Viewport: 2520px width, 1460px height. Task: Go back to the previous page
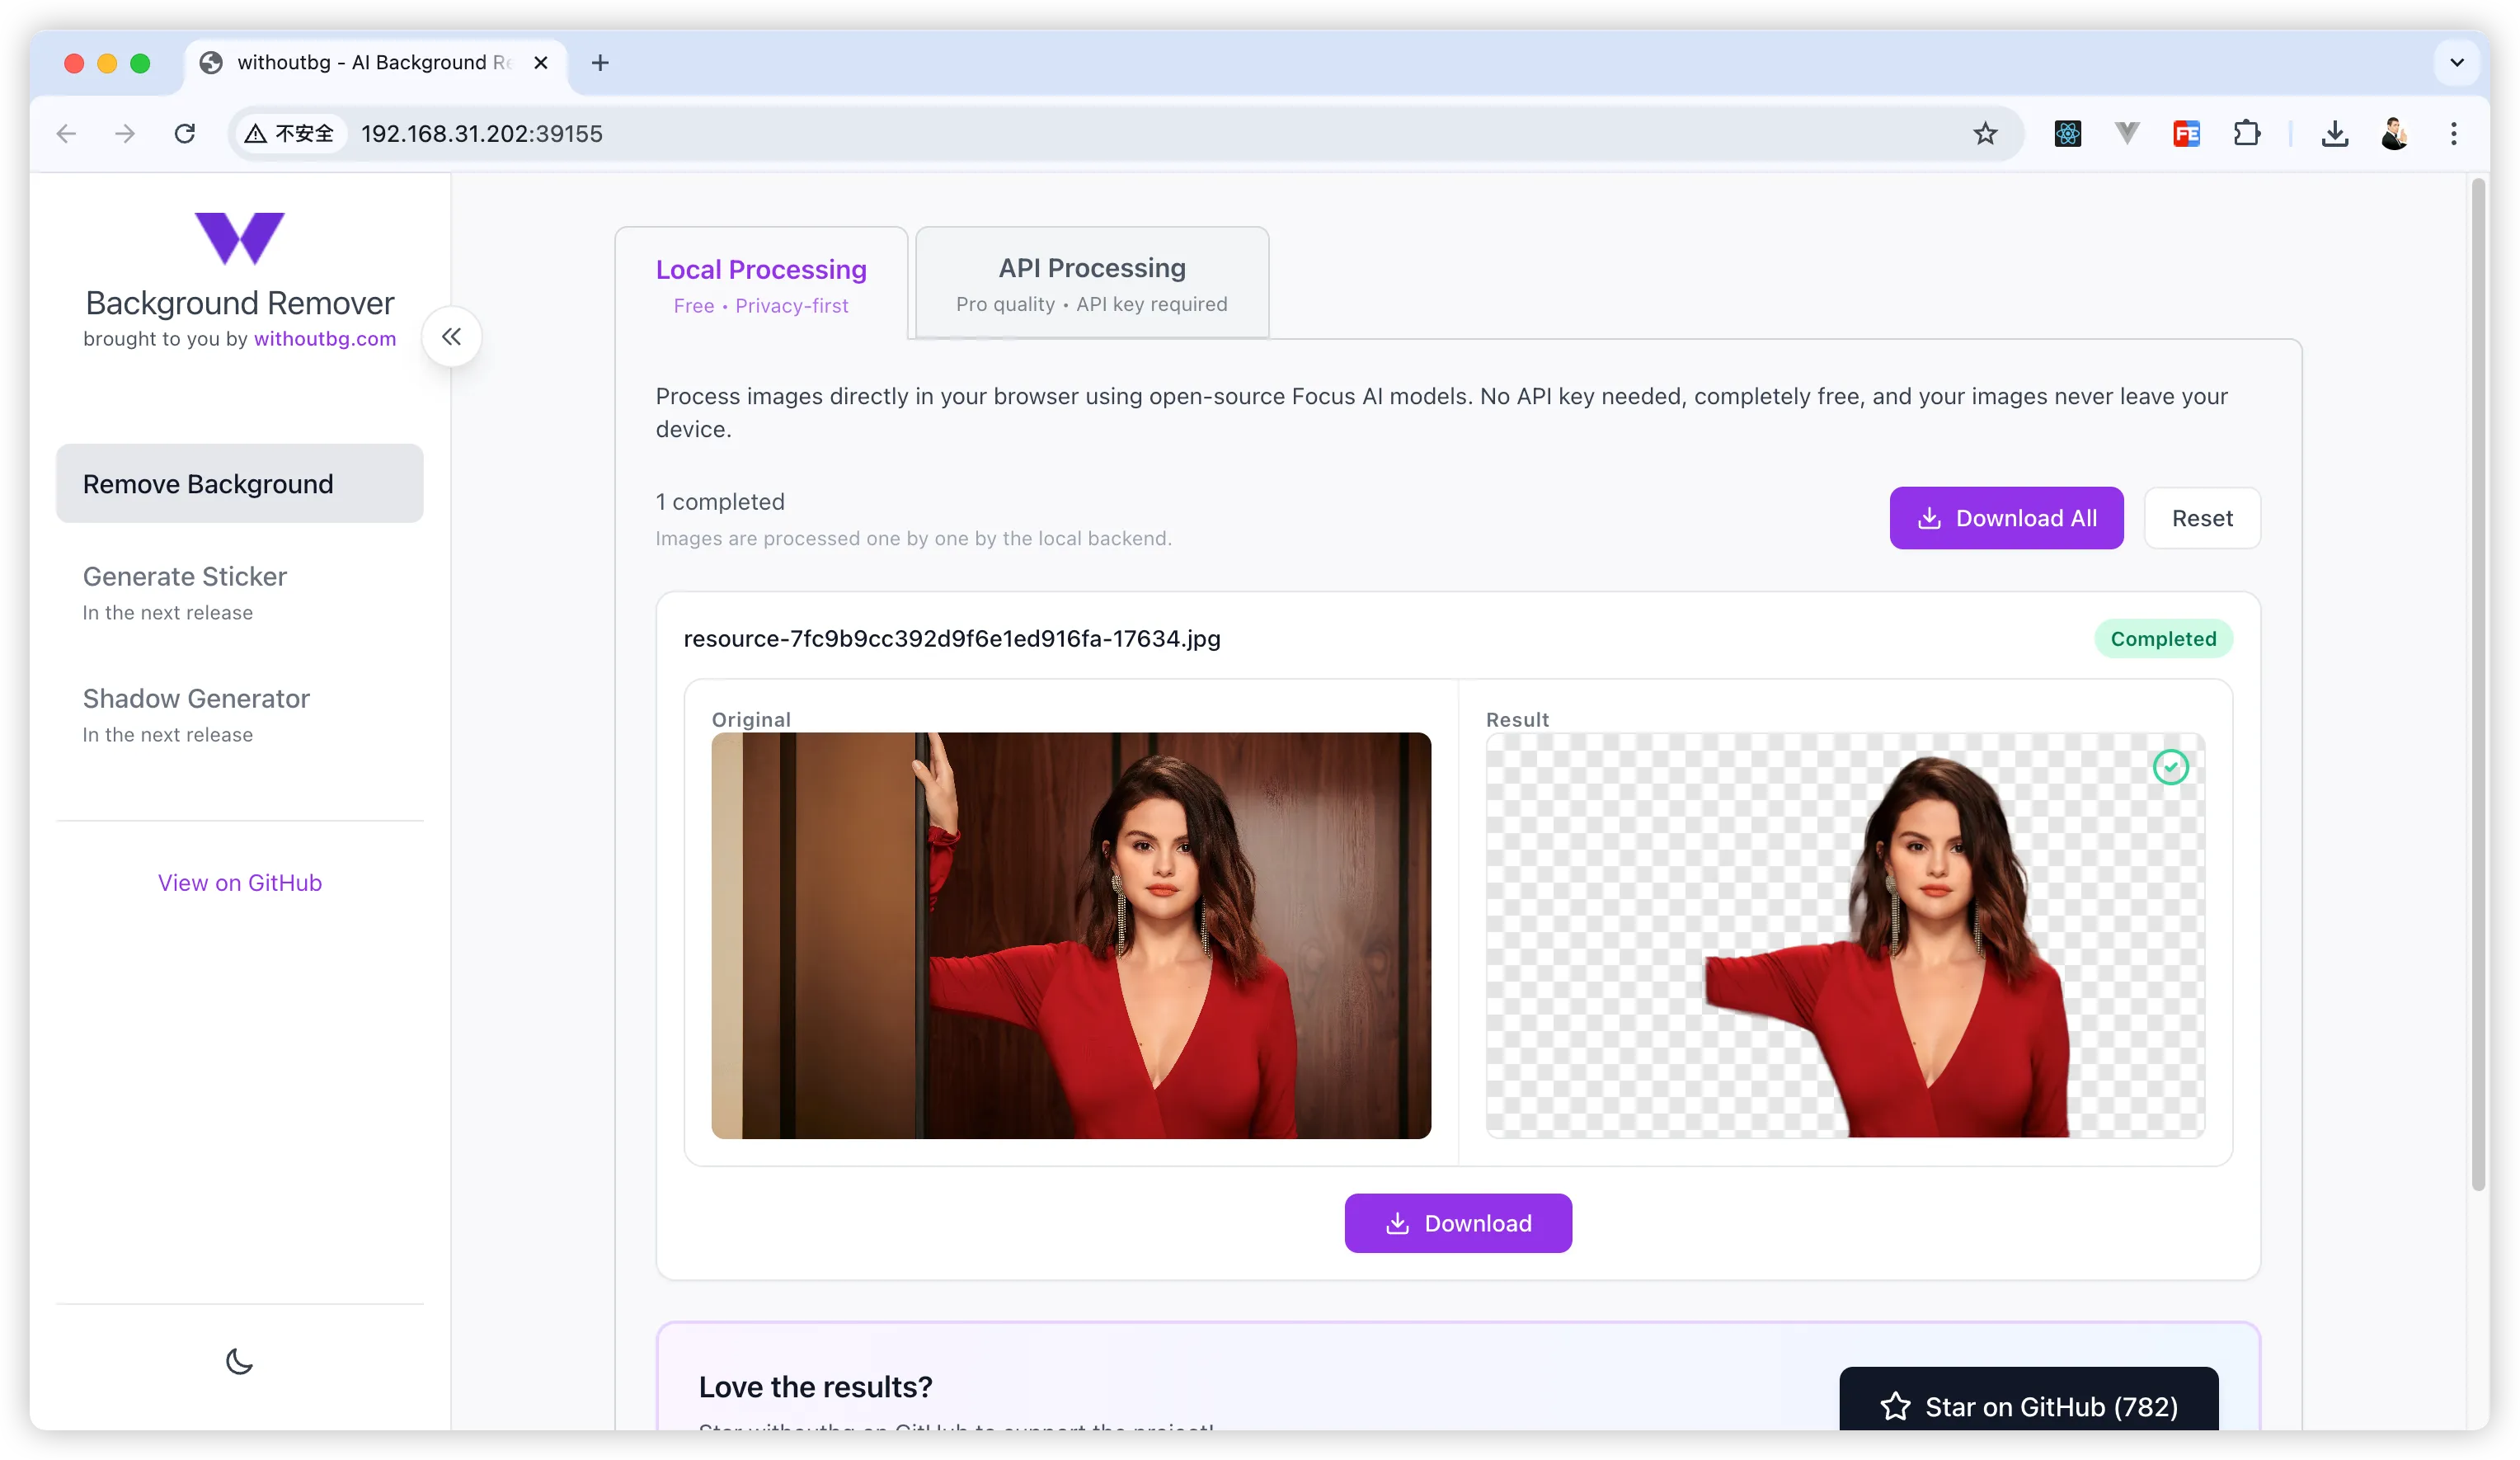(x=66, y=134)
